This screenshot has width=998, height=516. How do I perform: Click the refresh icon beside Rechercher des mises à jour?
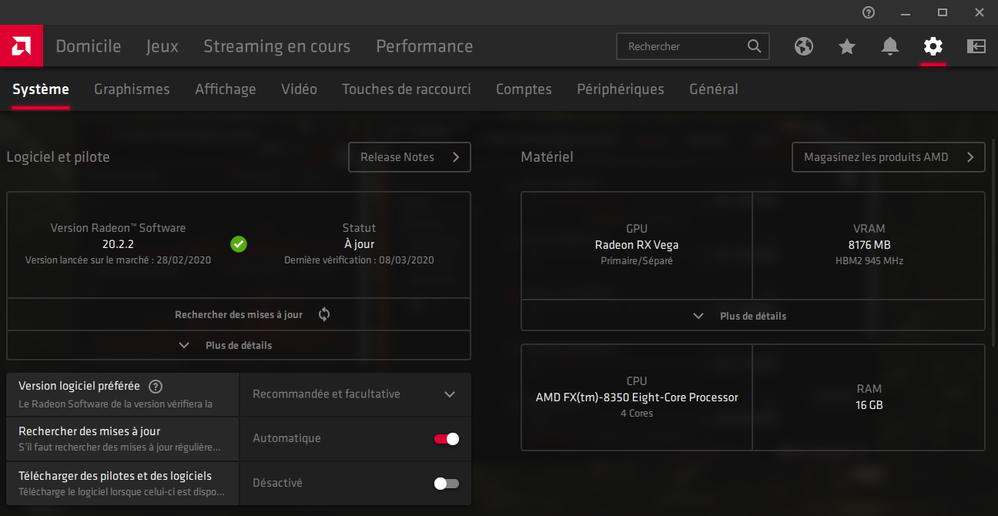point(324,314)
